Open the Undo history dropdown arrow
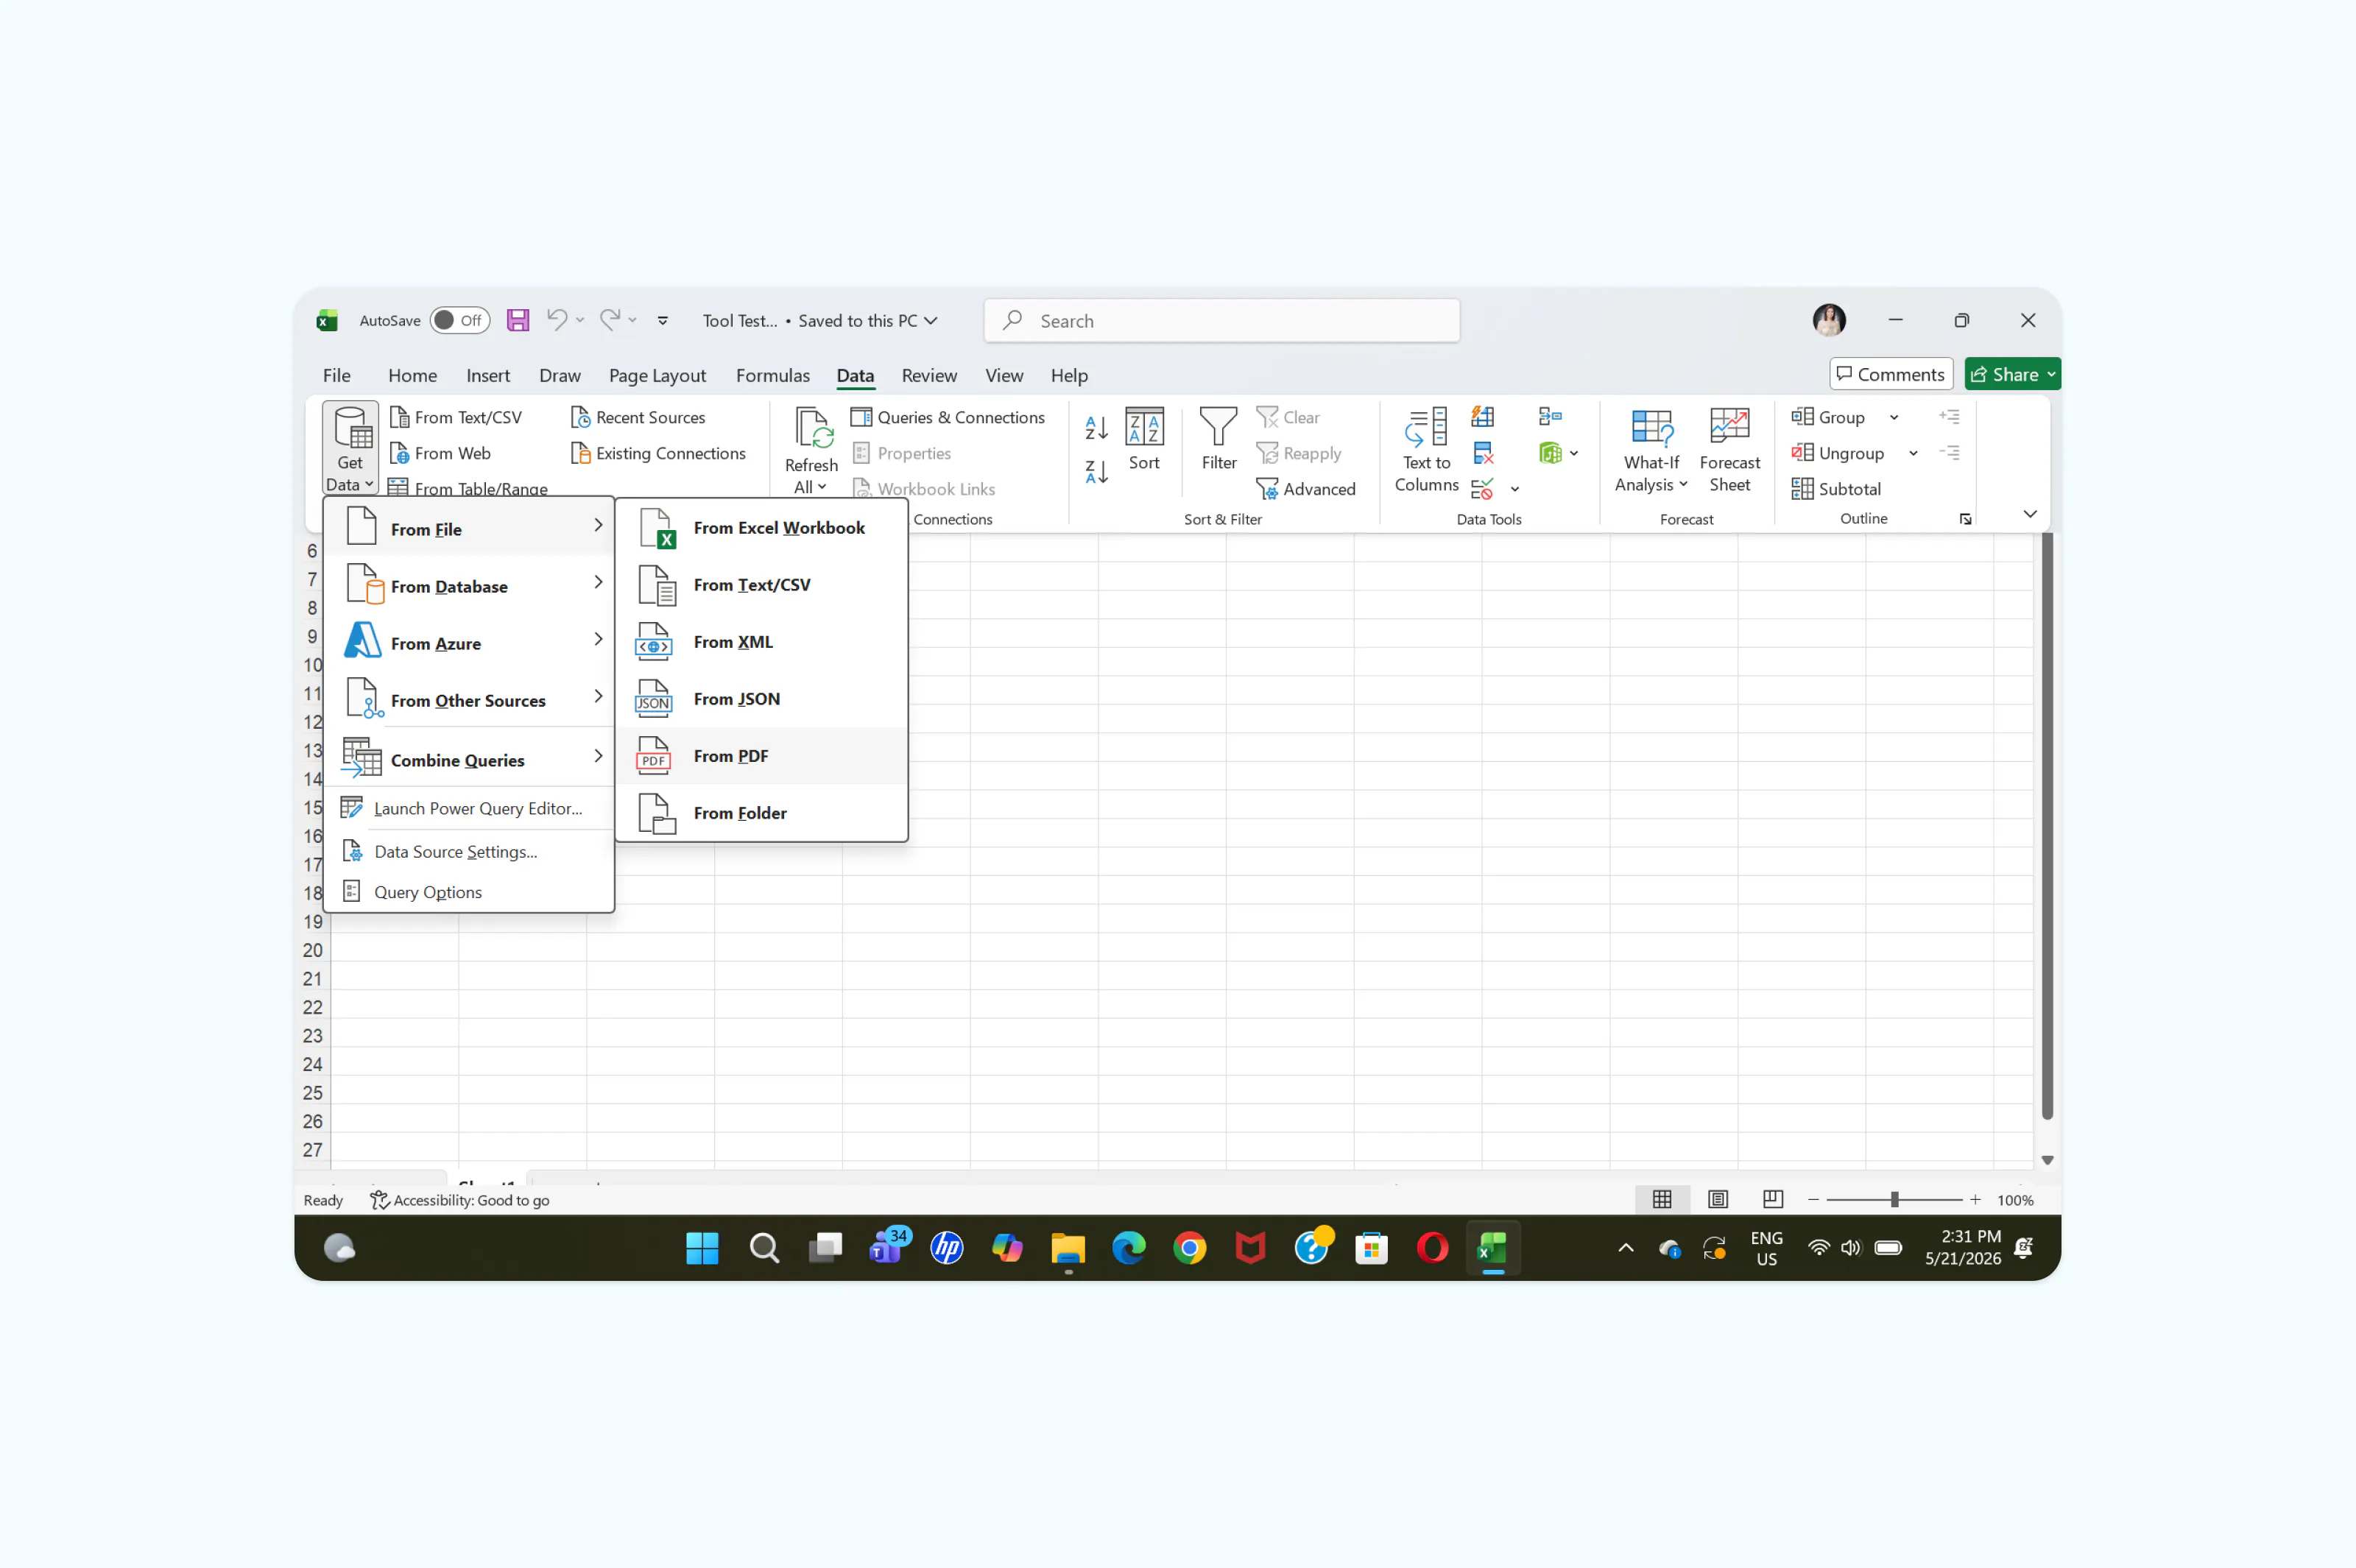This screenshot has width=2356, height=1568. [x=580, y=321]
